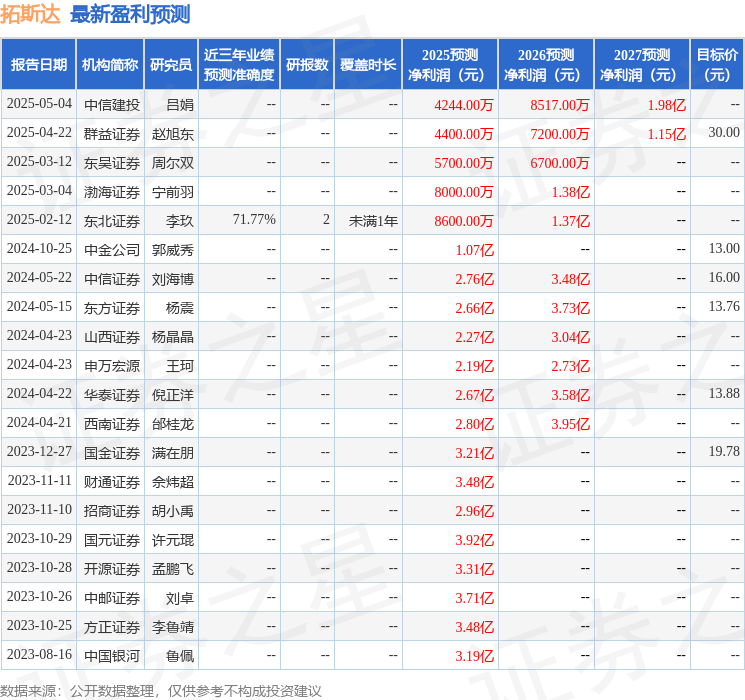This screenshot has width=745, height=700.
Task: Click the 1.98亿 forecast value
Action: click(x=667, y=105)
